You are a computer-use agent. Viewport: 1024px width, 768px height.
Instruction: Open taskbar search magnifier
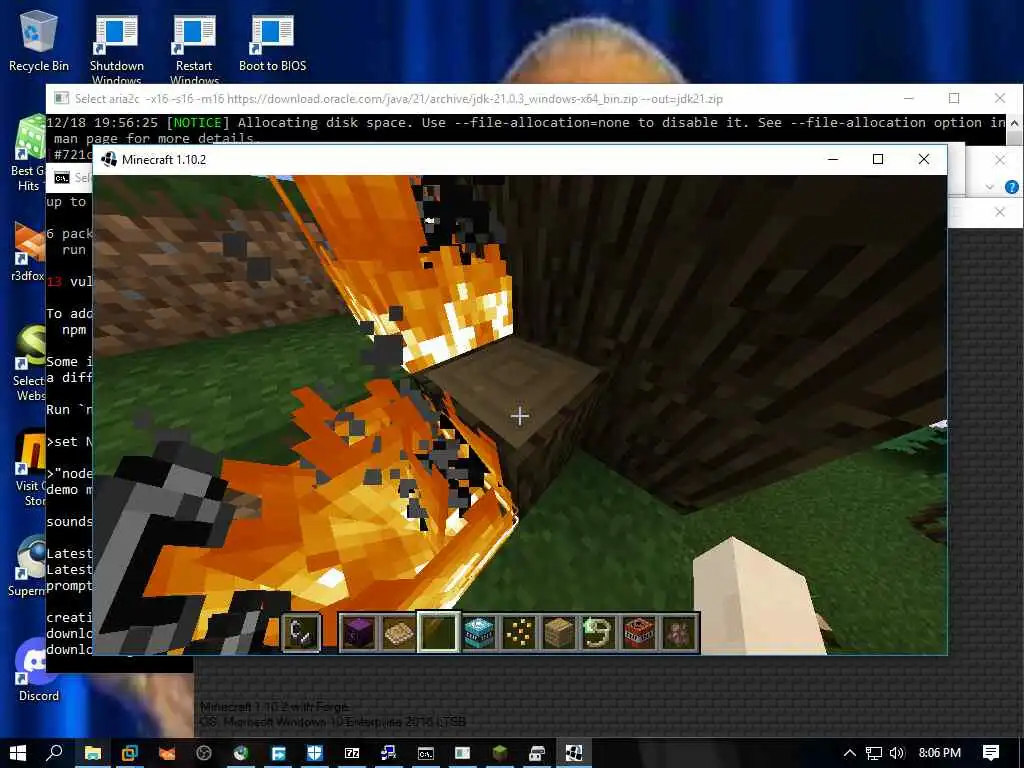tap(55, 753)
